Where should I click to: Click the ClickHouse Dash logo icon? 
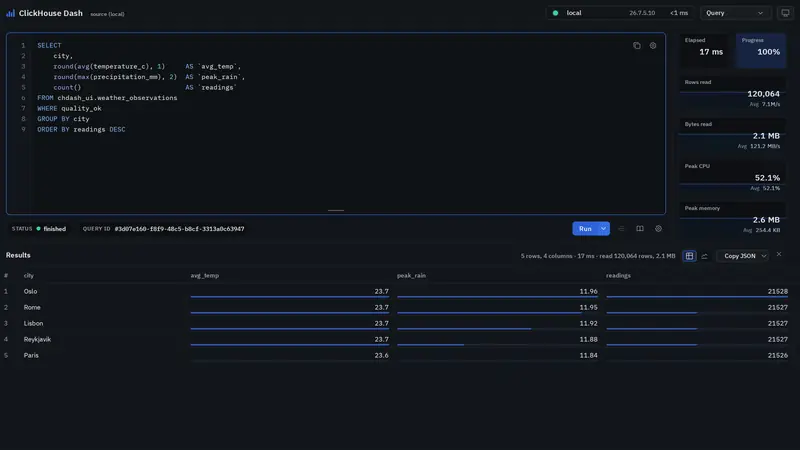[x=10, y=13]
